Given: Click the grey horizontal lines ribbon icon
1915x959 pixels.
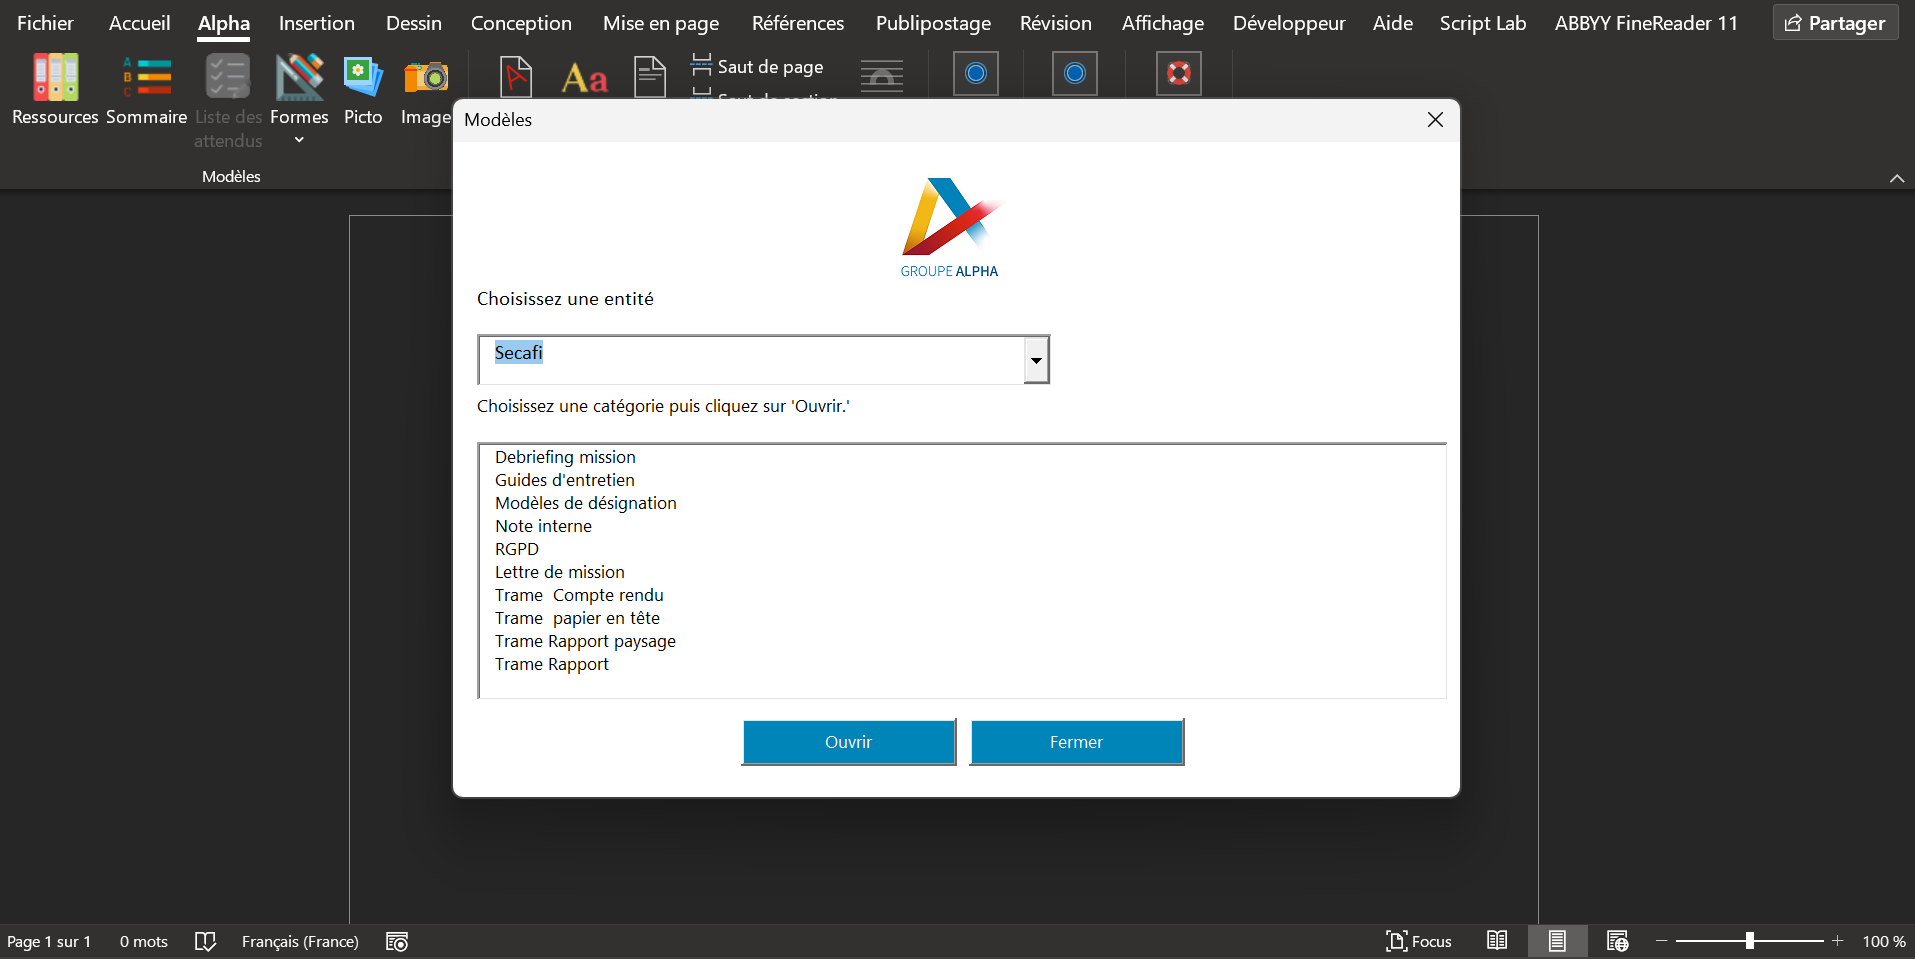Looking at the screenshot, I should (882, 77).
